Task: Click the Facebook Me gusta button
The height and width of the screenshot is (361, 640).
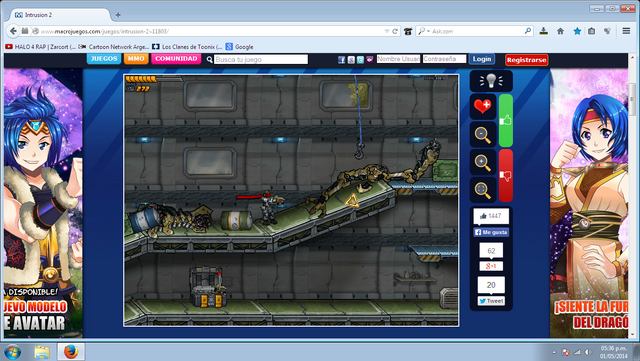Action: tap(491, 232)
